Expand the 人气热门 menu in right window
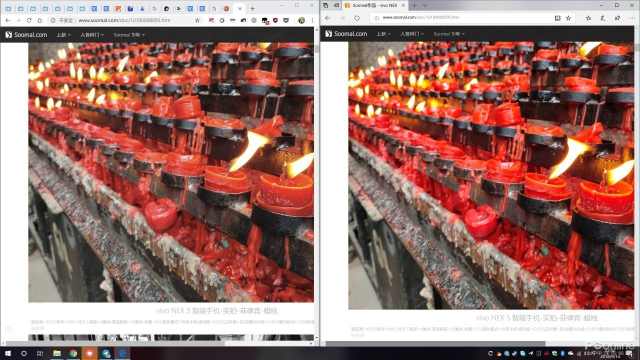The image size is (640, 360). (x=412, y=34)
